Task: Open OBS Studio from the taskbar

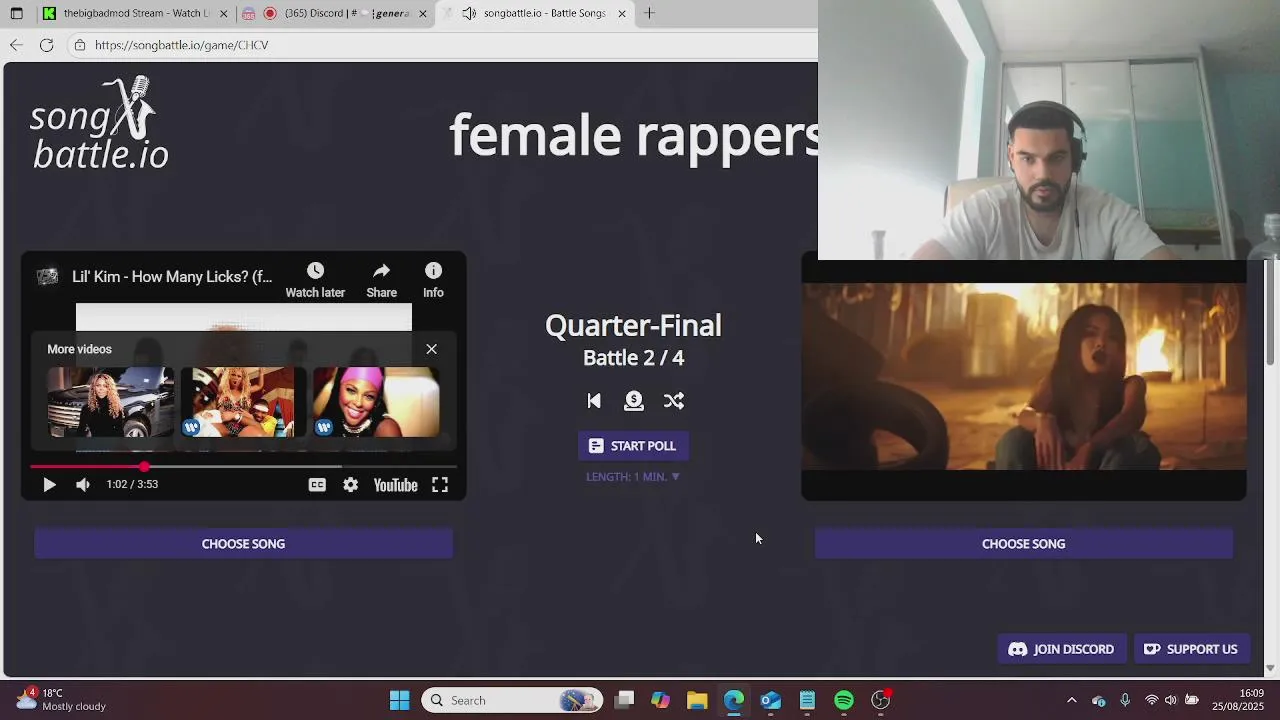Action: 881,700
